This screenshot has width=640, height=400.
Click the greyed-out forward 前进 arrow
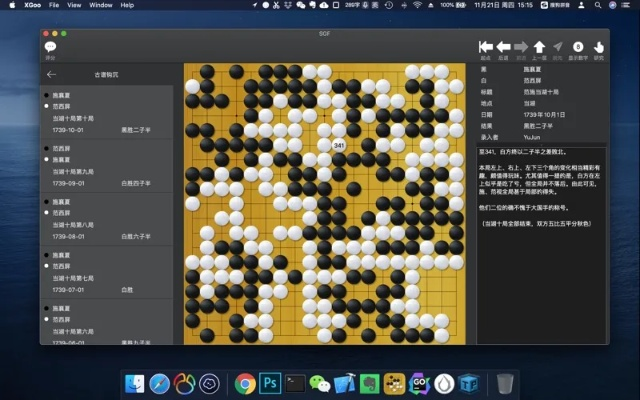coord(521,47)
